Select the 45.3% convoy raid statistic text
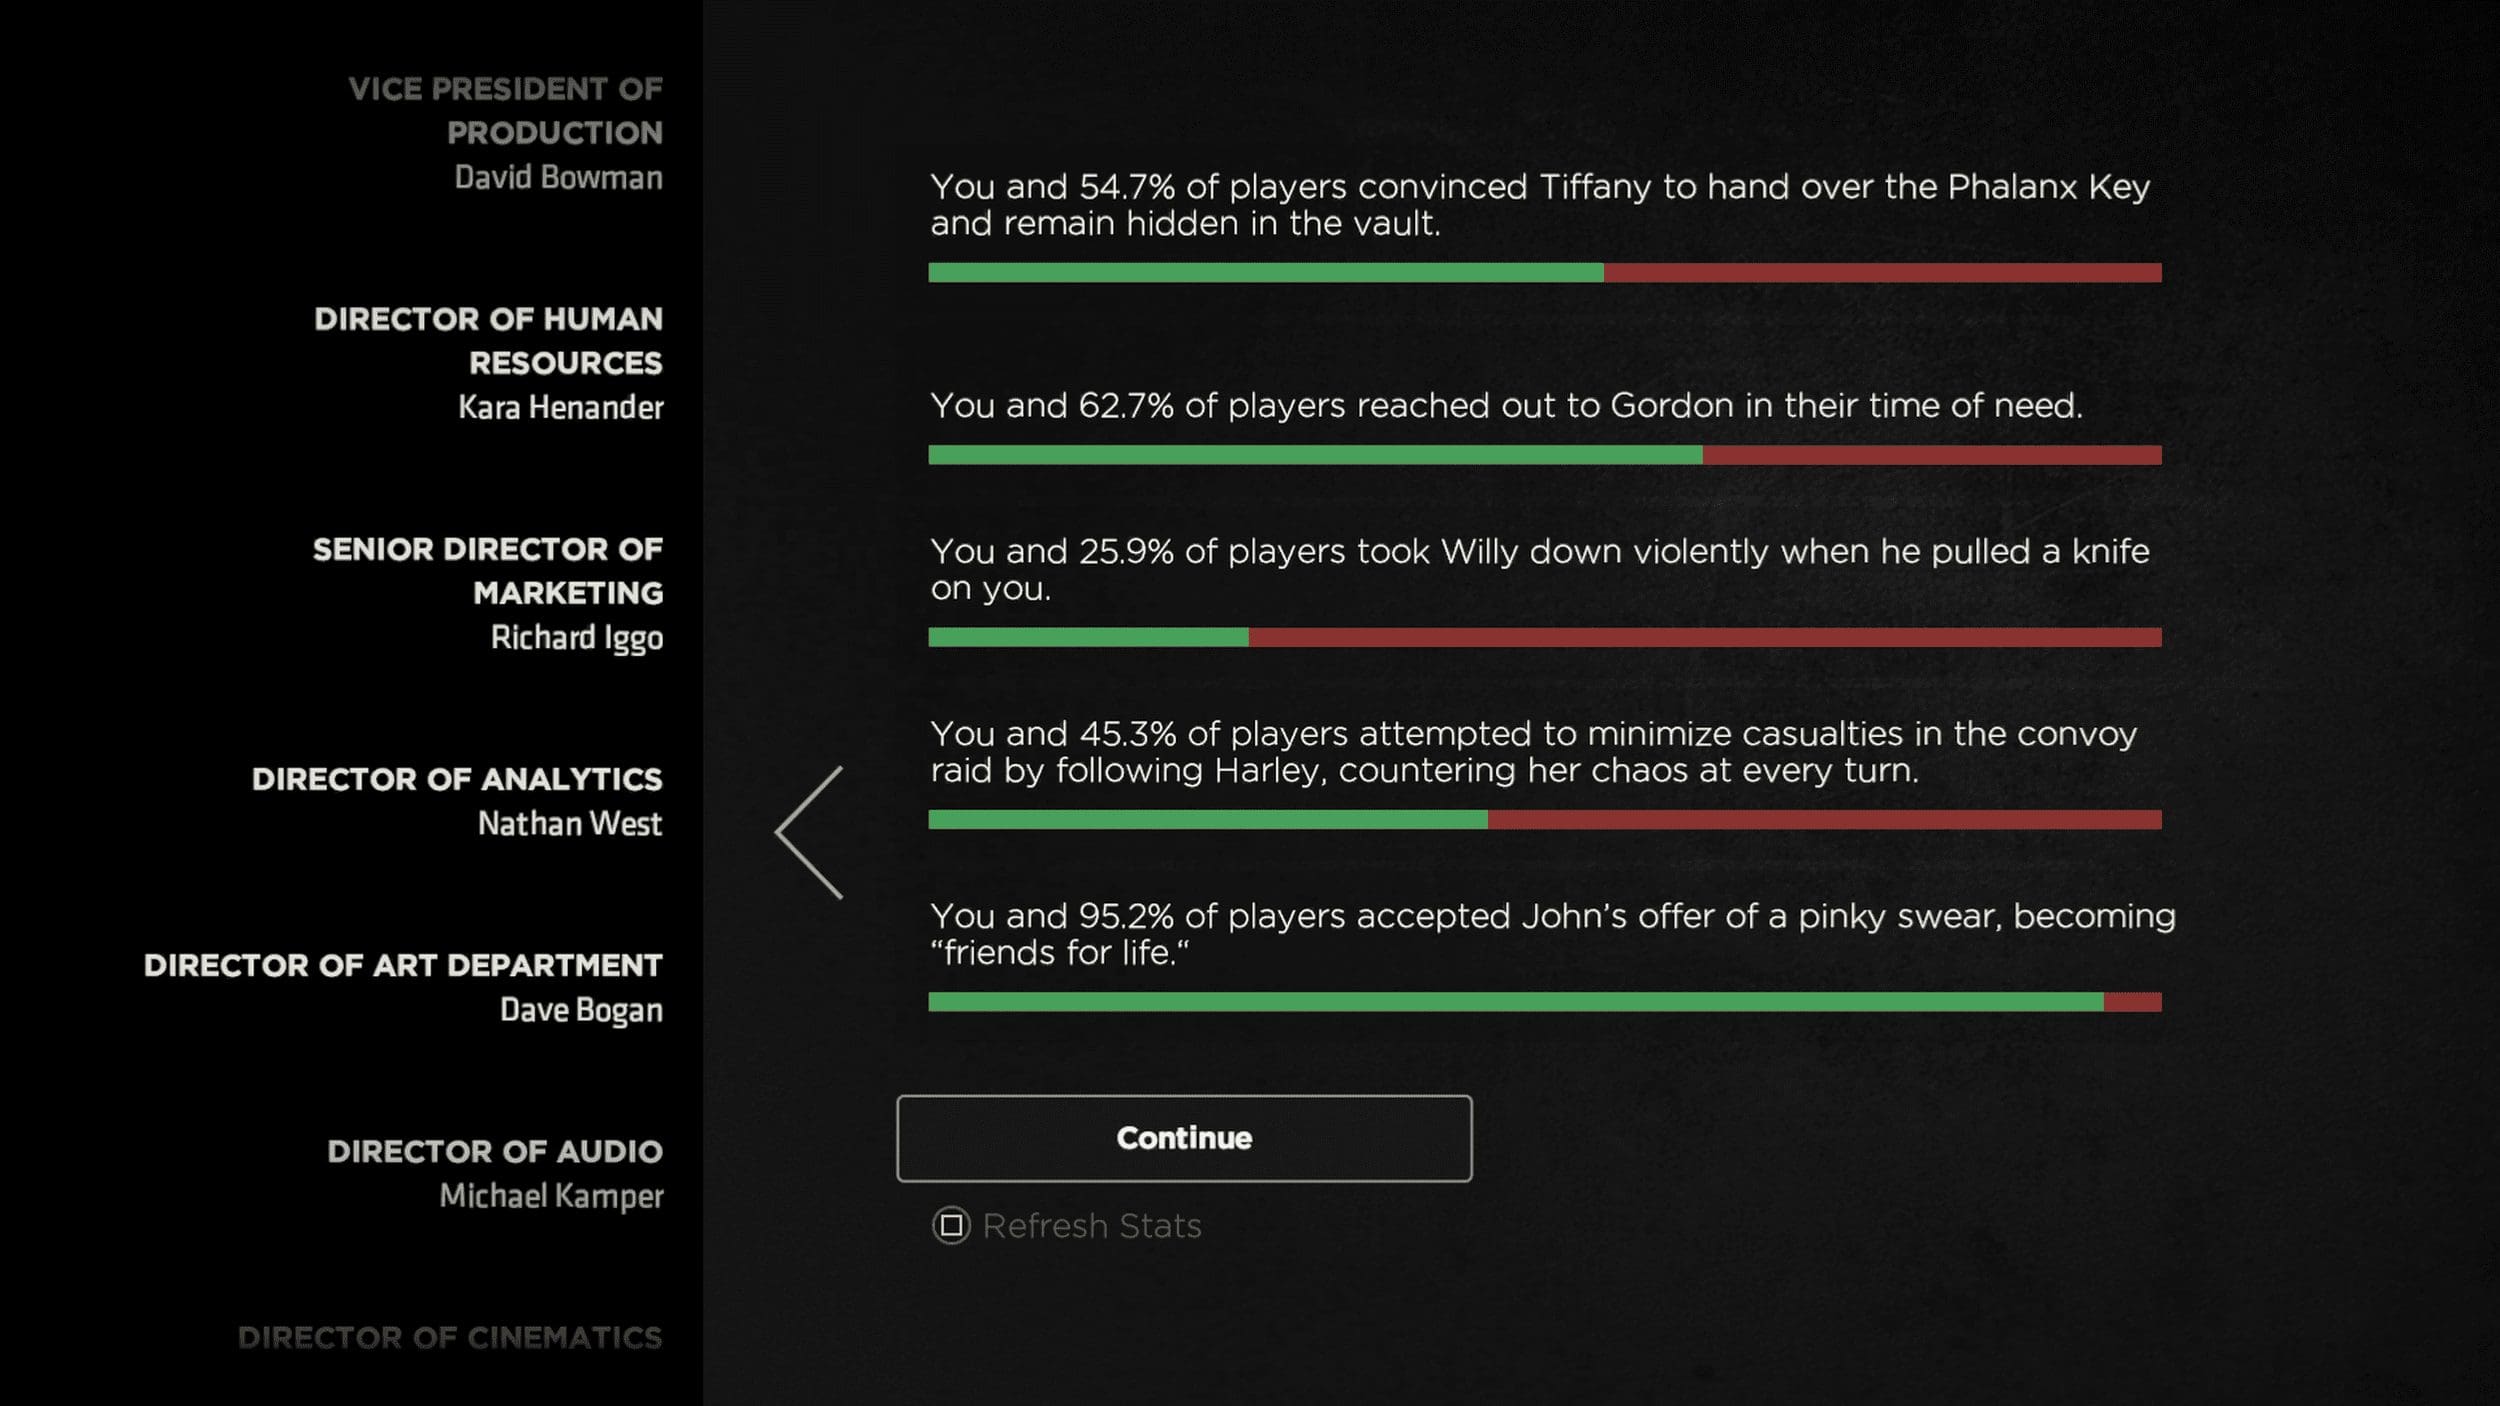Image resolution: width=2500 pixels, height=1406 pixels. tap(1533, 752)
